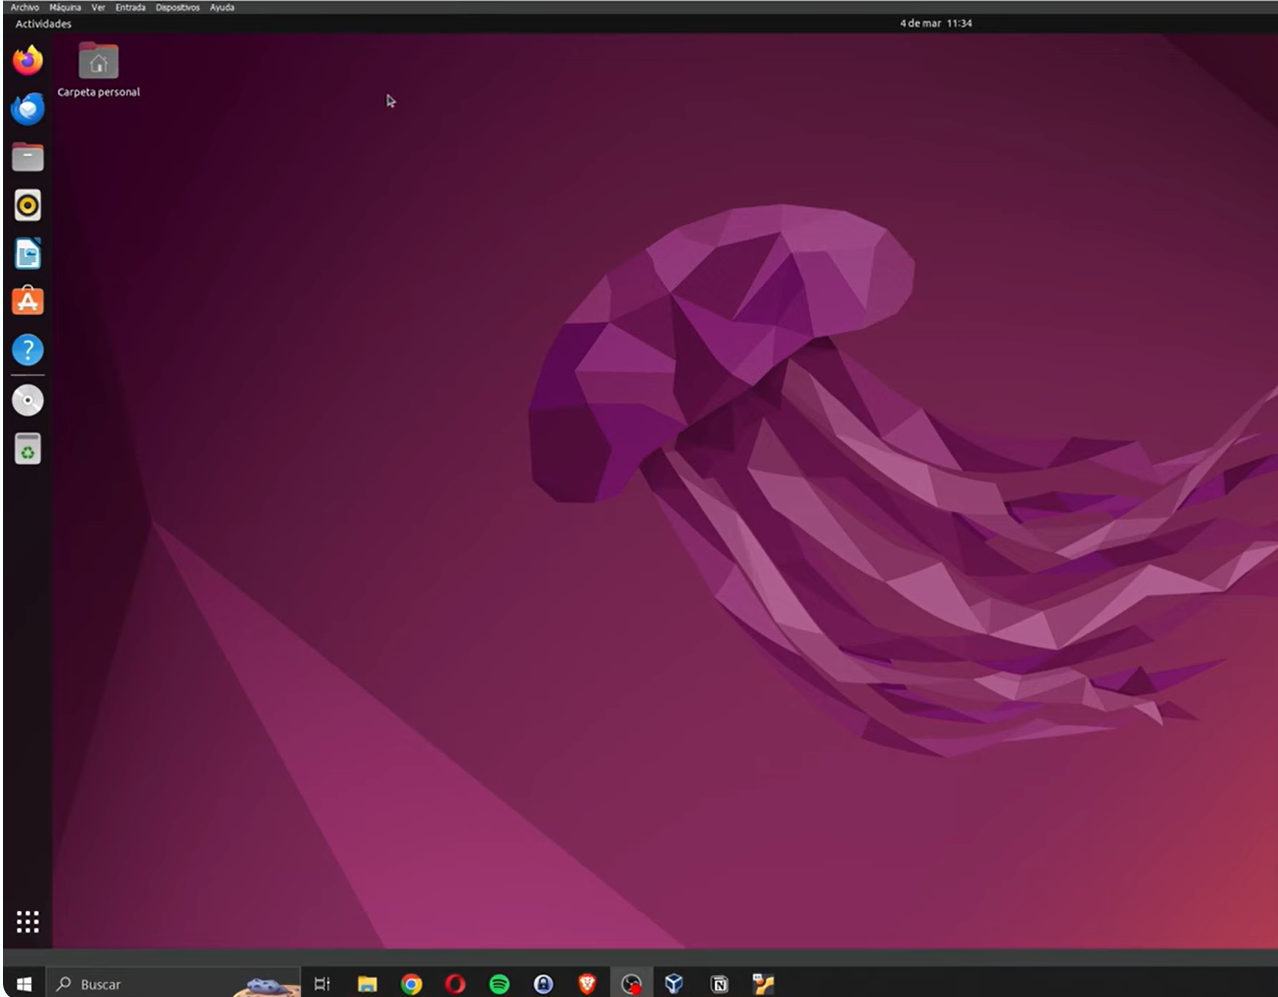Open the Trash from the dock
Viewport: 1278px width, 997px height.
(28, 449)
